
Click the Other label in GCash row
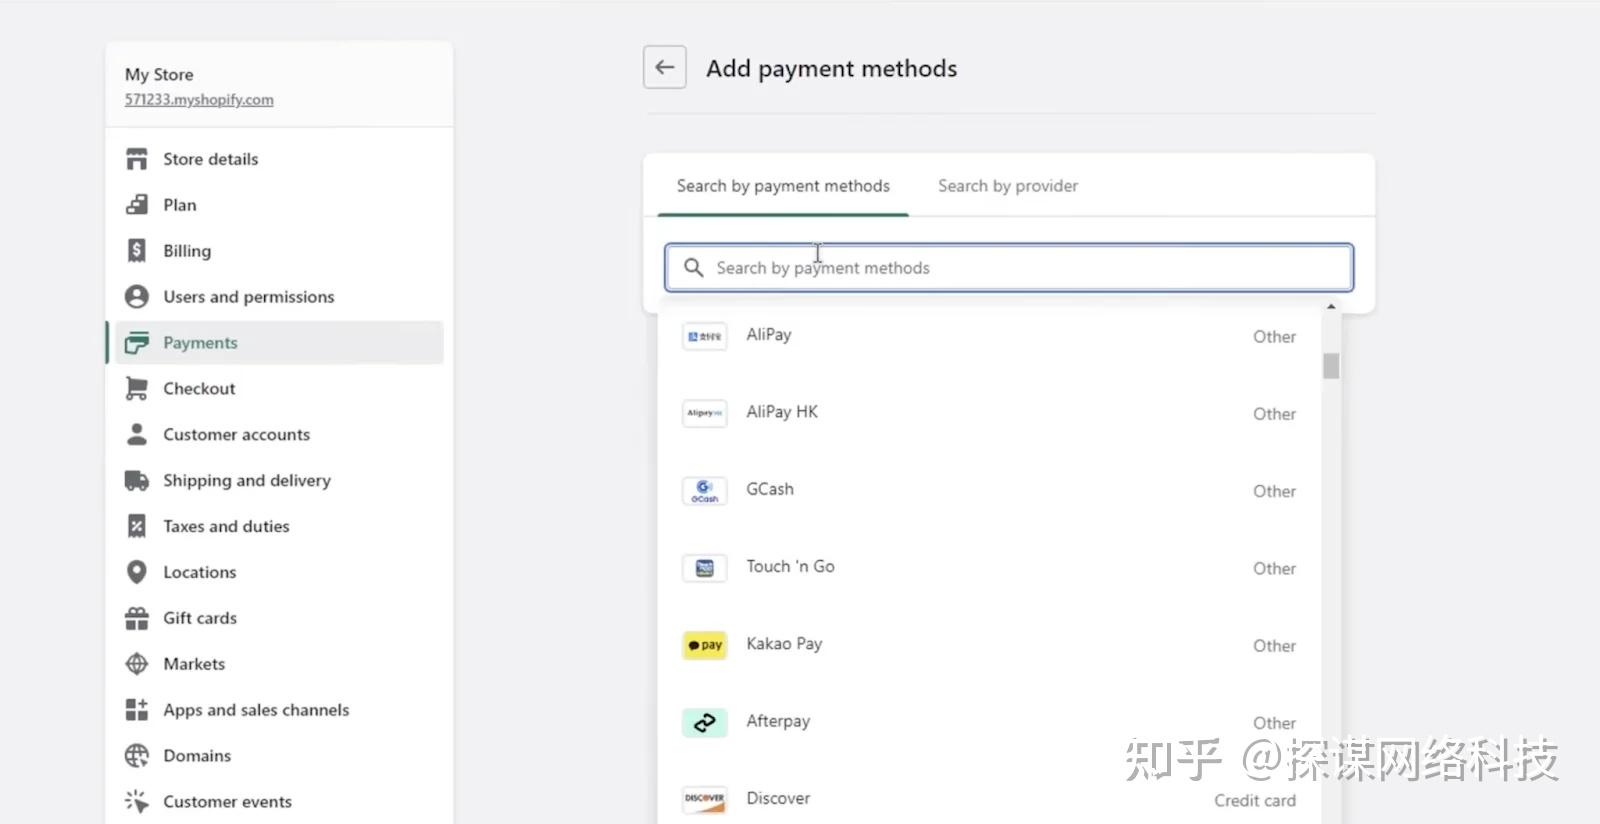tap(1274, 491)
